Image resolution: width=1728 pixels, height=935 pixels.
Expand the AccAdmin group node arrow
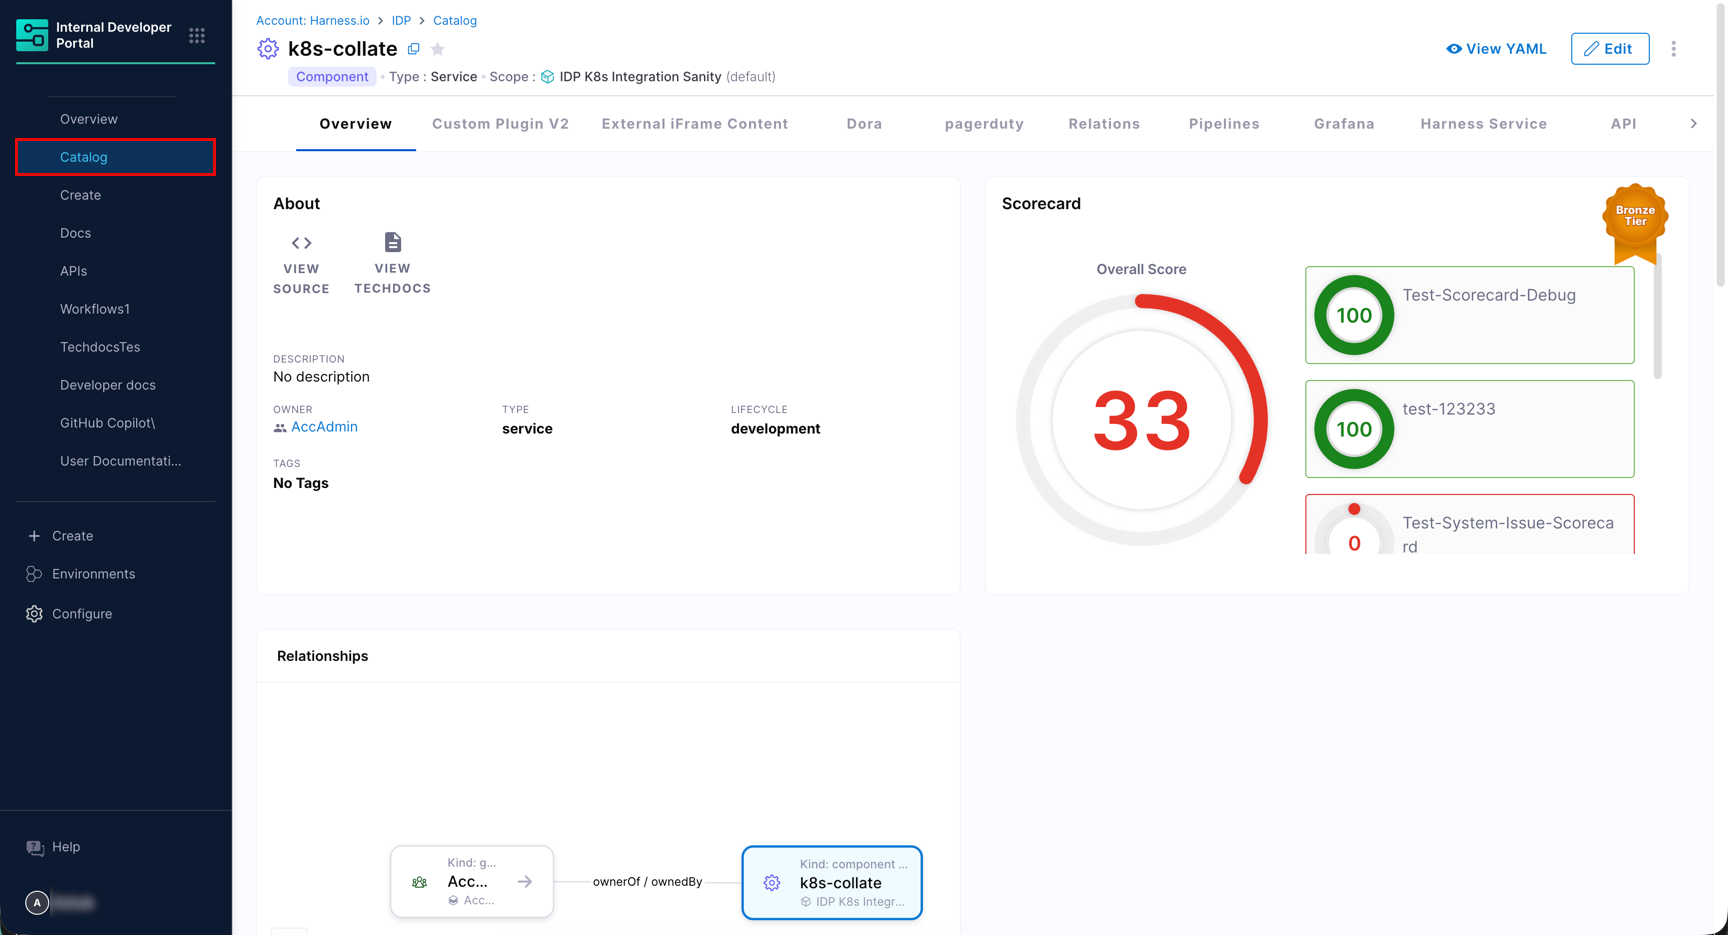525,882
